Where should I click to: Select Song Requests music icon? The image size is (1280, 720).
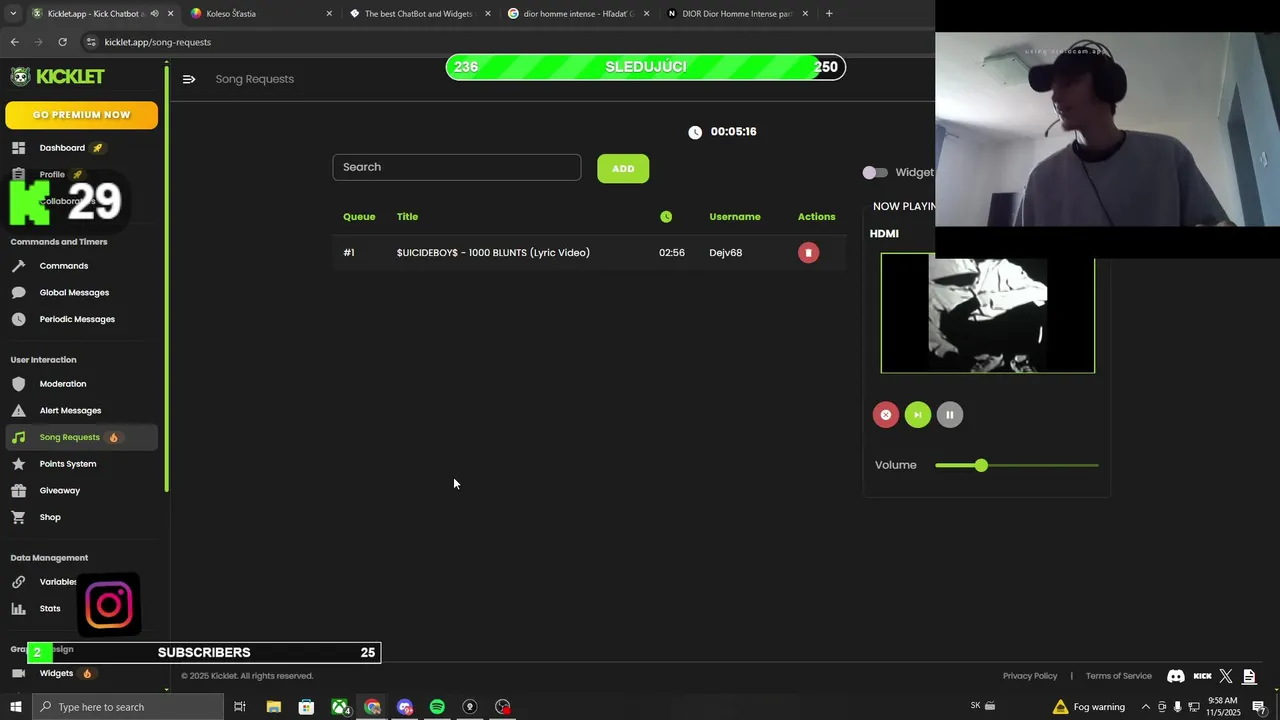18,437
